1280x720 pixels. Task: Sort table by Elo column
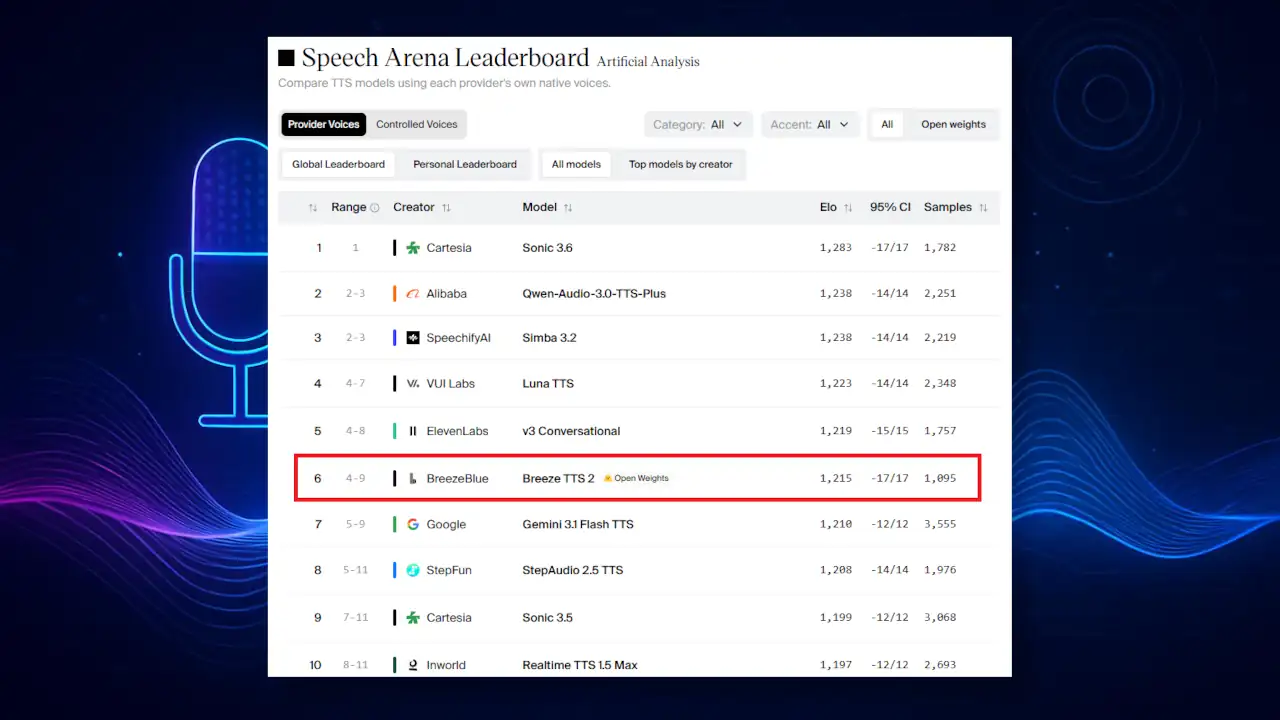[848, 208]
